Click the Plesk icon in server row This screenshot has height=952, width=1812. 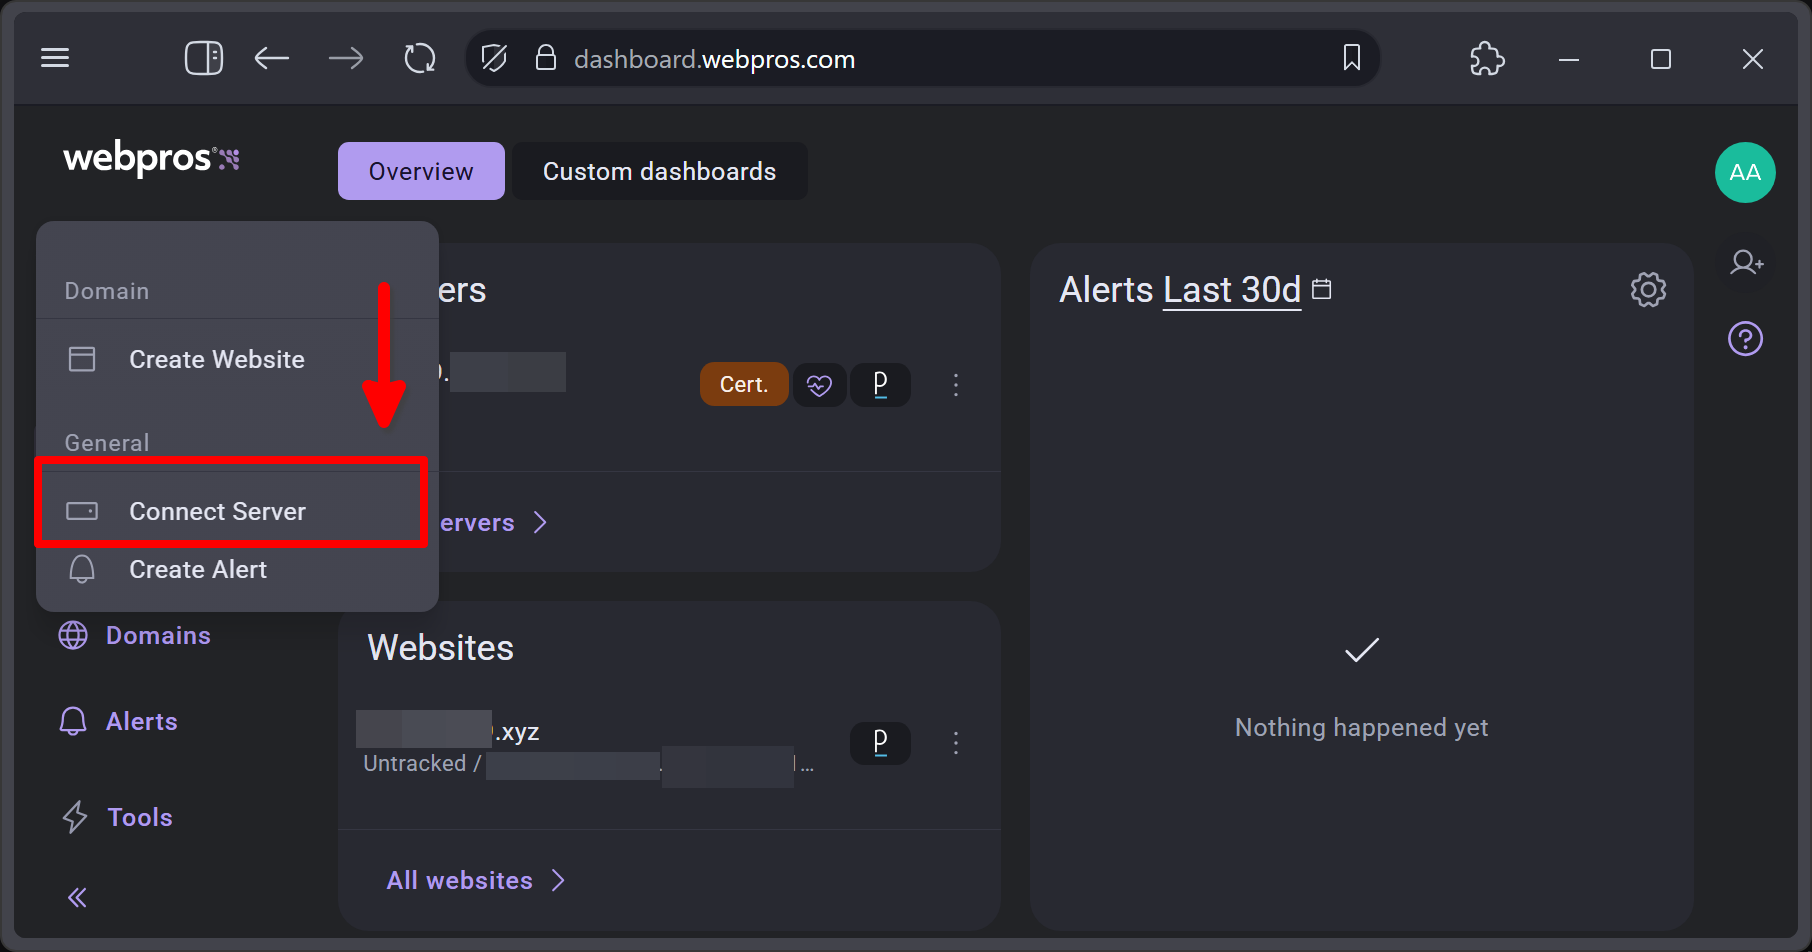tap(880, 385)
